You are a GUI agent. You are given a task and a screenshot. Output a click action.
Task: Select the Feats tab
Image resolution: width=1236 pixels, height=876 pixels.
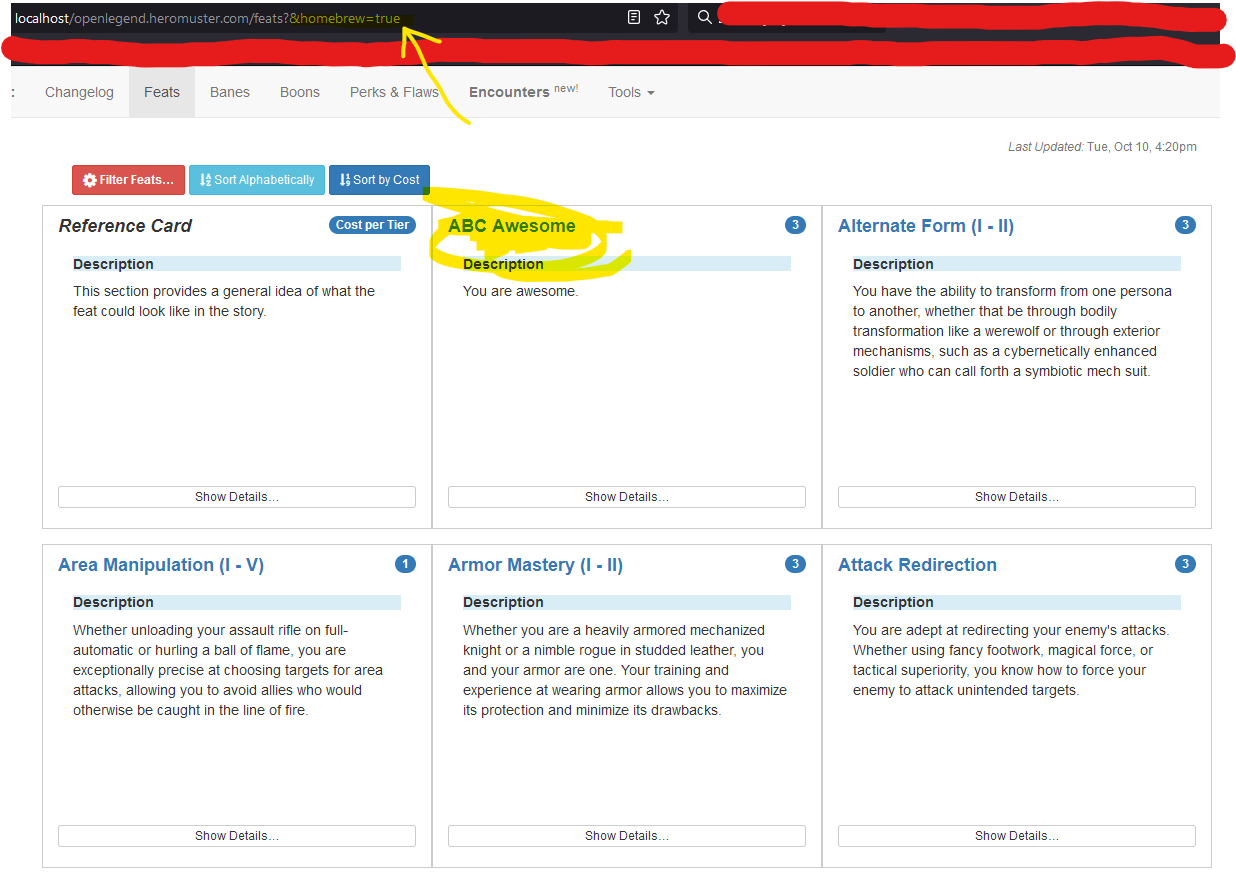tap(162, 92)
